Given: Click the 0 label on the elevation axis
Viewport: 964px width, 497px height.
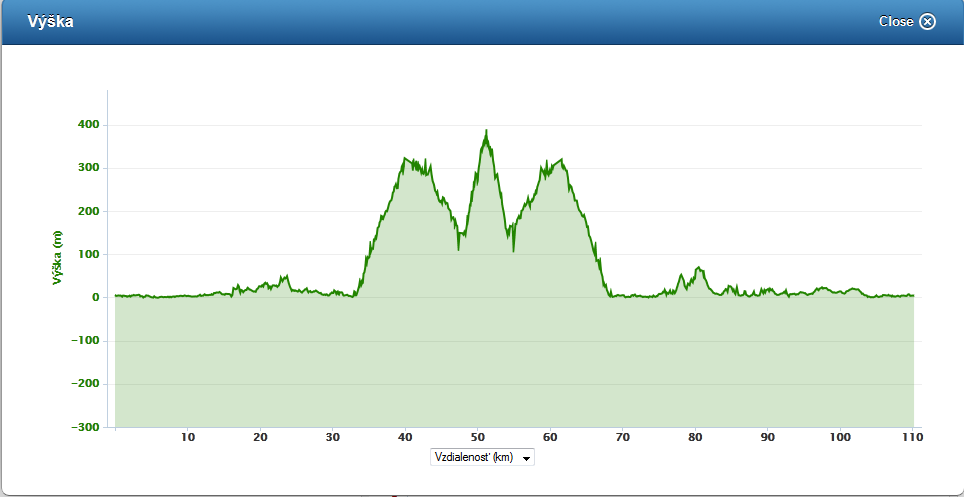Looking at the screenshot, I should [x=95, y=298].
